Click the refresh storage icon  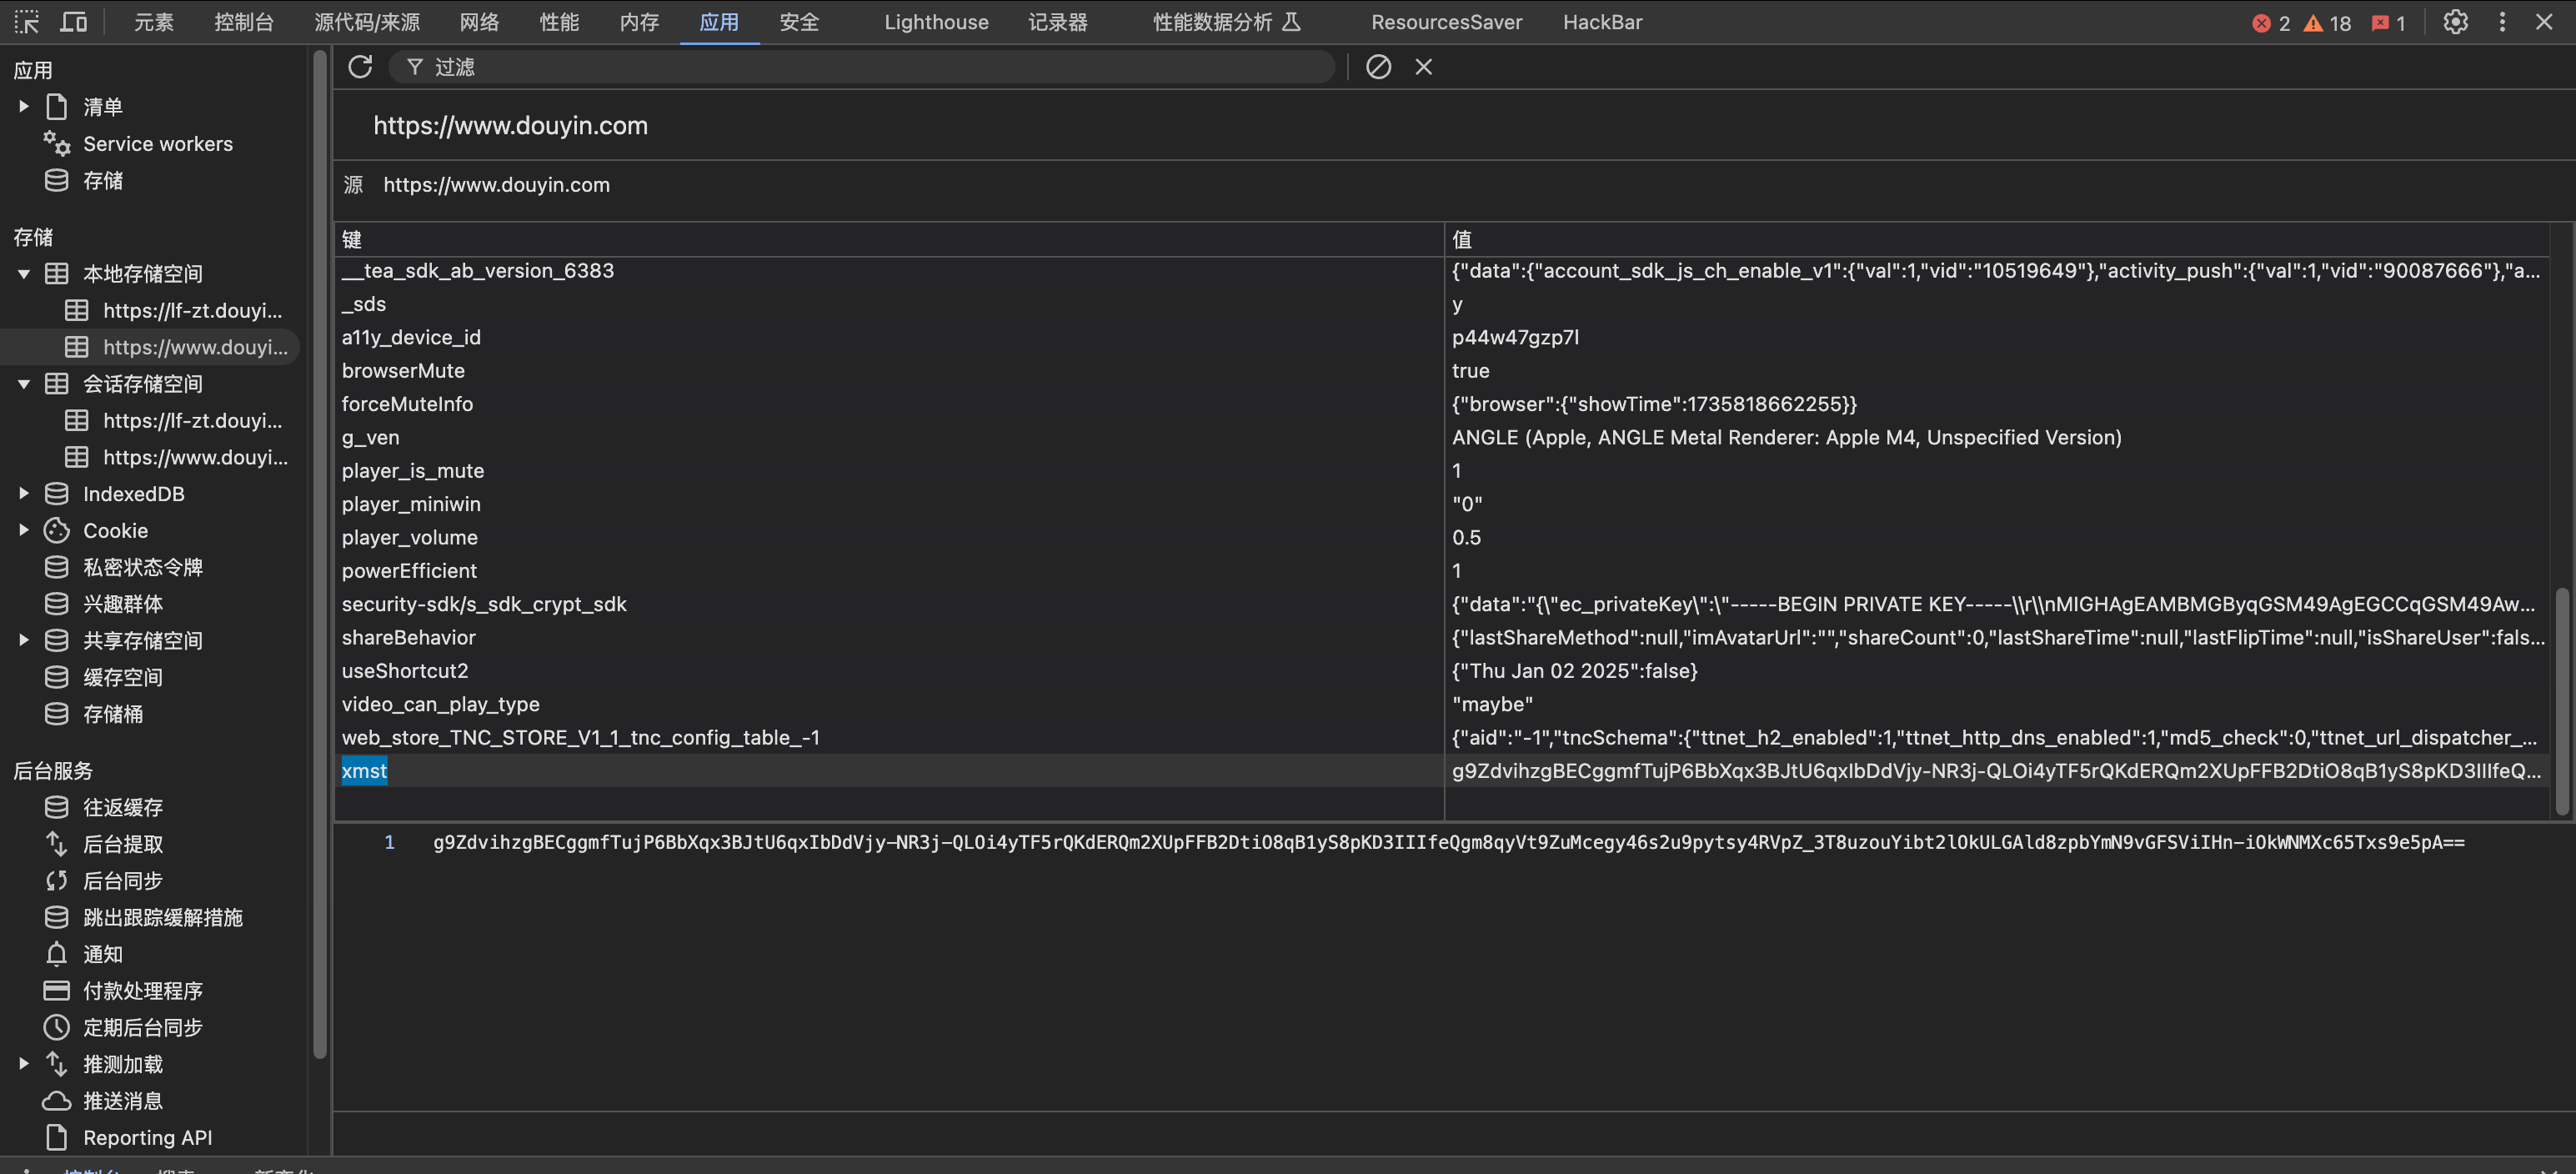[360, 67]
